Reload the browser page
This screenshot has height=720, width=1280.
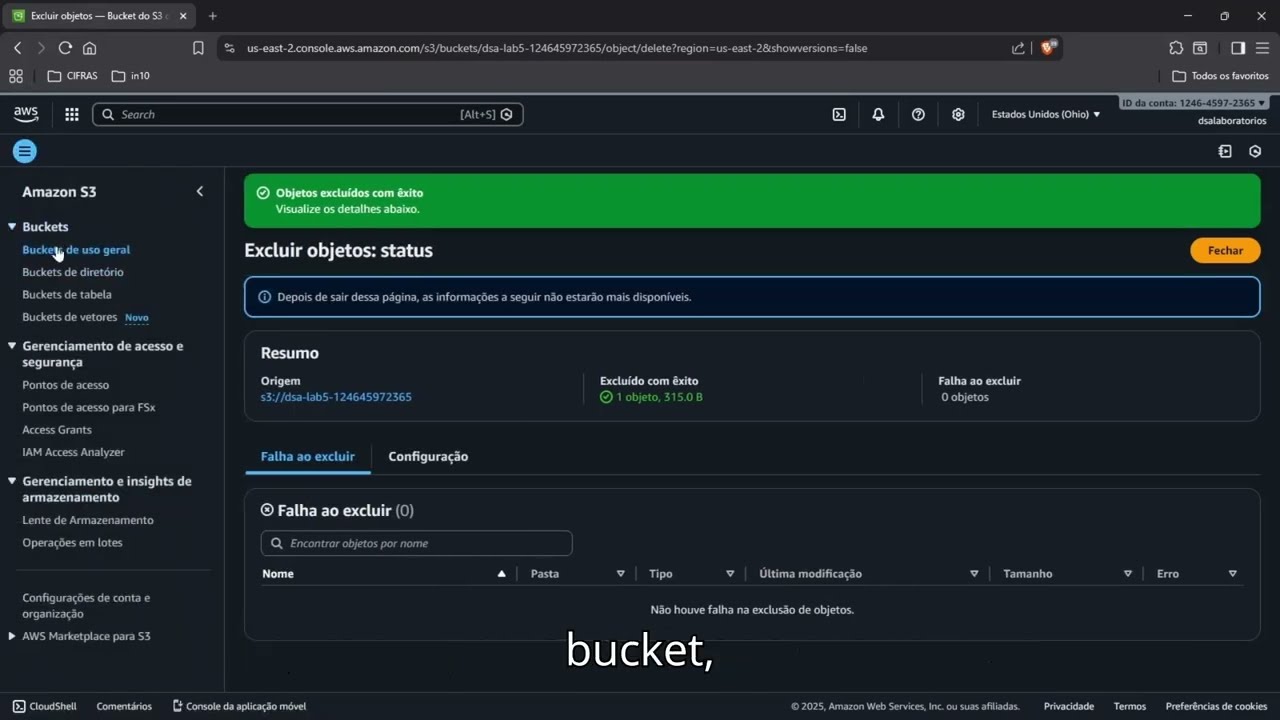tap(65, 48)
